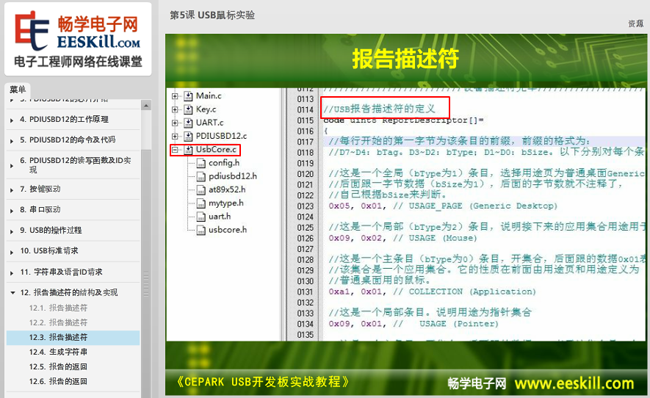The image size is (650, 398).
Task: Click the Main.c file icon
Action: [x=188, y=96]
